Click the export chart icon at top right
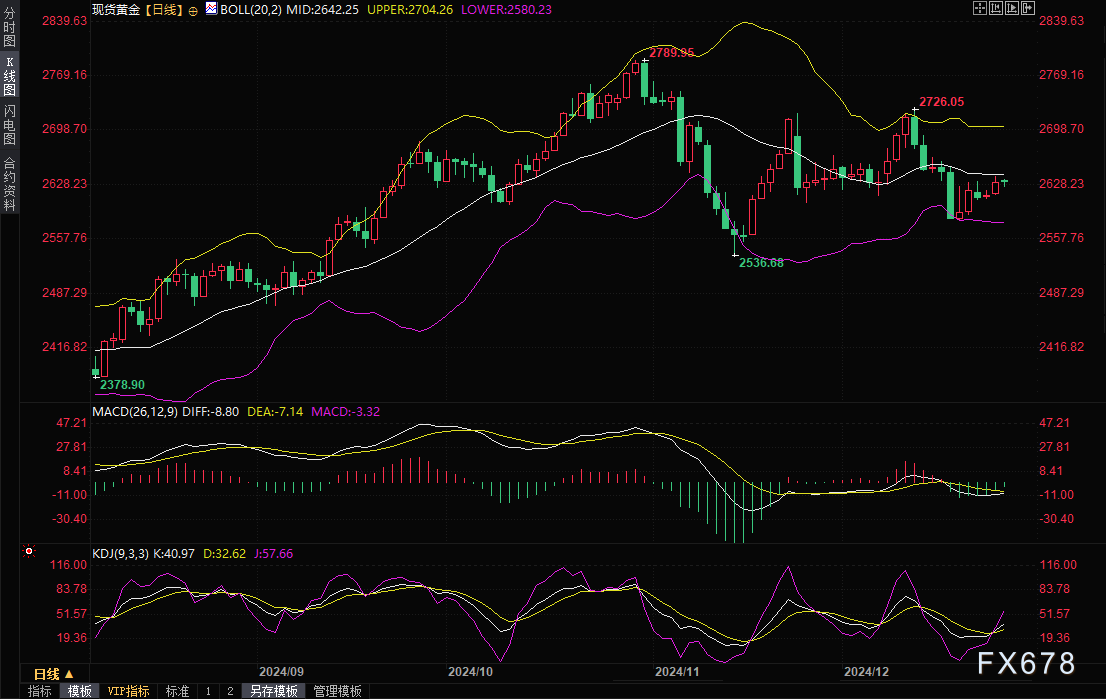 1028,8
